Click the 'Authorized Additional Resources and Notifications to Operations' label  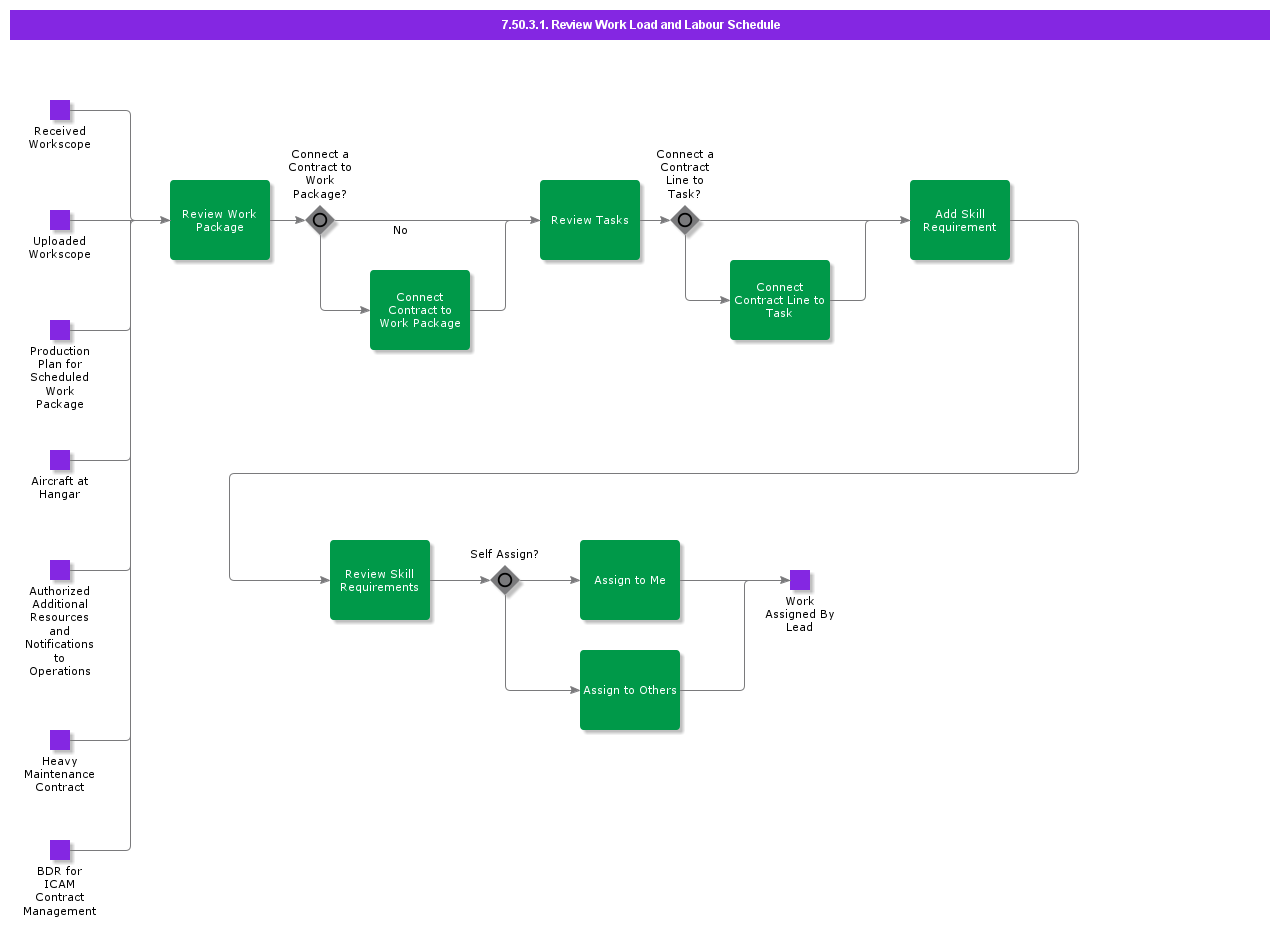tap(60, 631)
